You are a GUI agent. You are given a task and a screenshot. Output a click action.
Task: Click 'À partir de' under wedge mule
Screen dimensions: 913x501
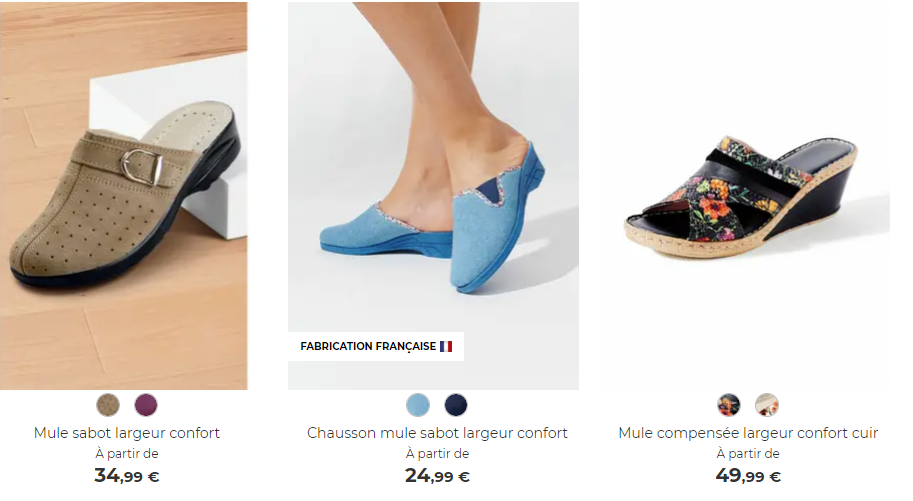coord(748,454)
